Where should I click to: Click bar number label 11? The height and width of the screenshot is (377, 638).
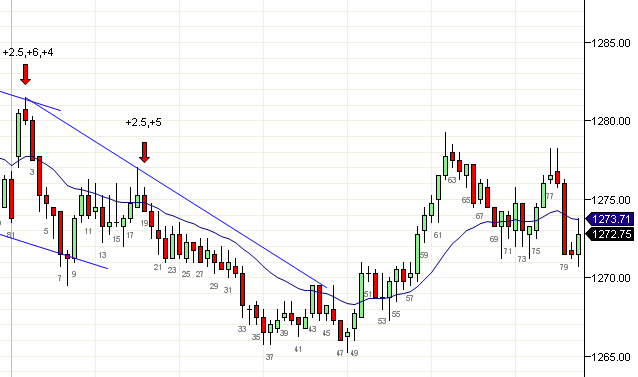tap(88, 231)
